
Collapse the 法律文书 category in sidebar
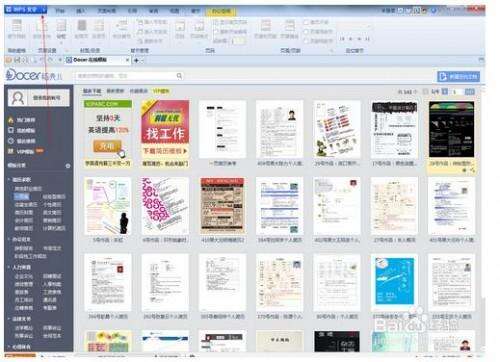[19, 319]
